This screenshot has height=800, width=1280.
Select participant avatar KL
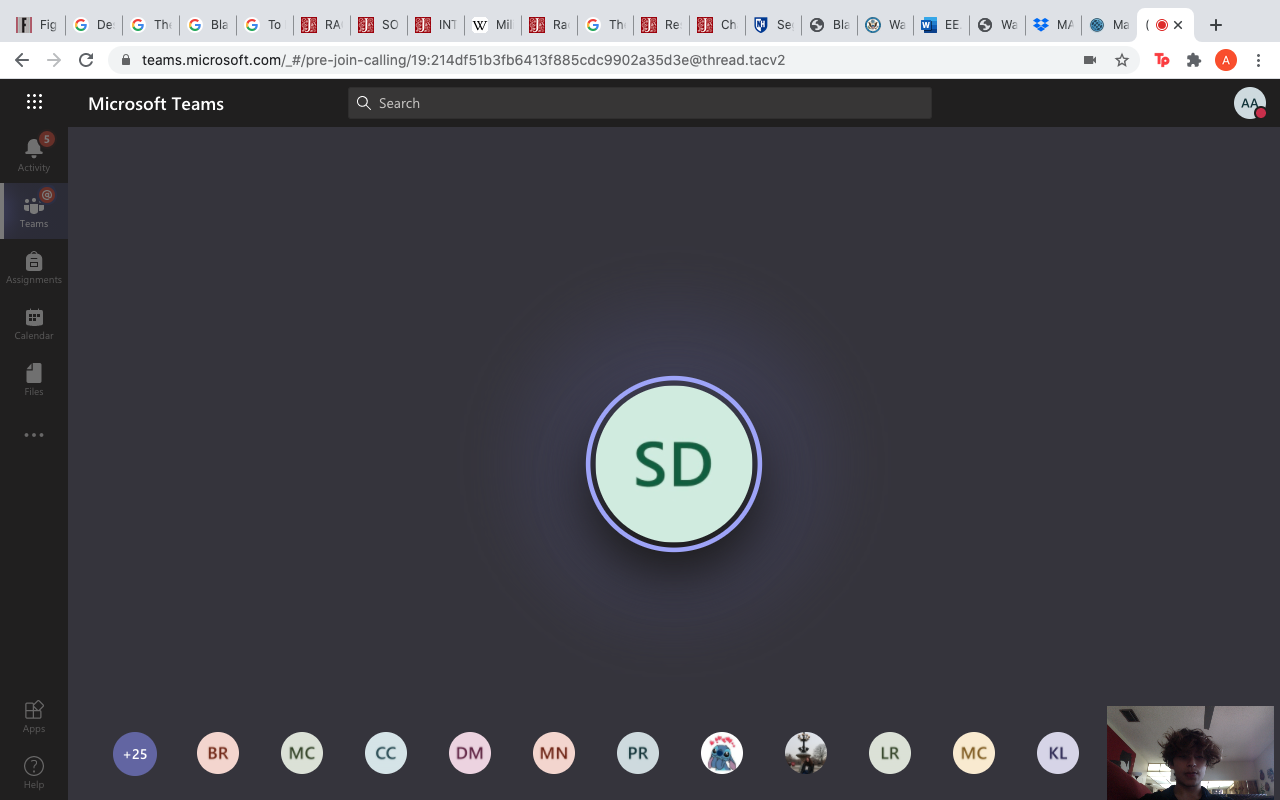1058,754
